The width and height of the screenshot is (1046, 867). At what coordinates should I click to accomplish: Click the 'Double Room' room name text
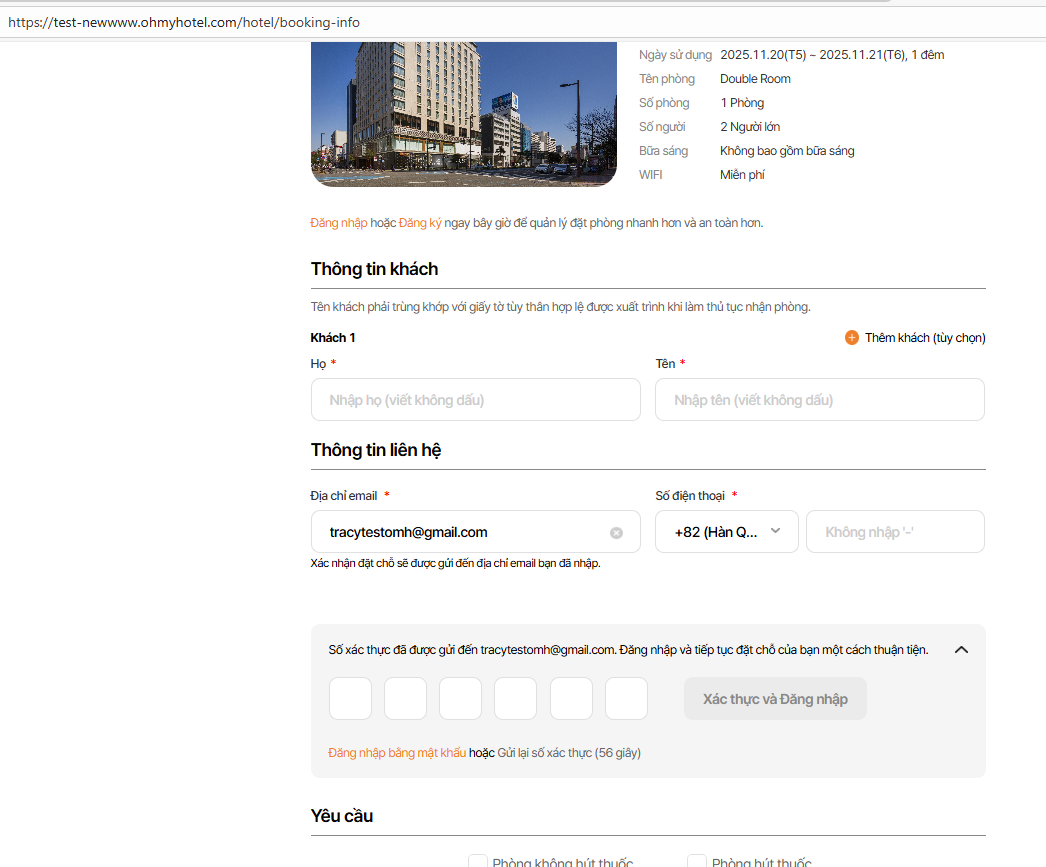(x=755, y=79)
